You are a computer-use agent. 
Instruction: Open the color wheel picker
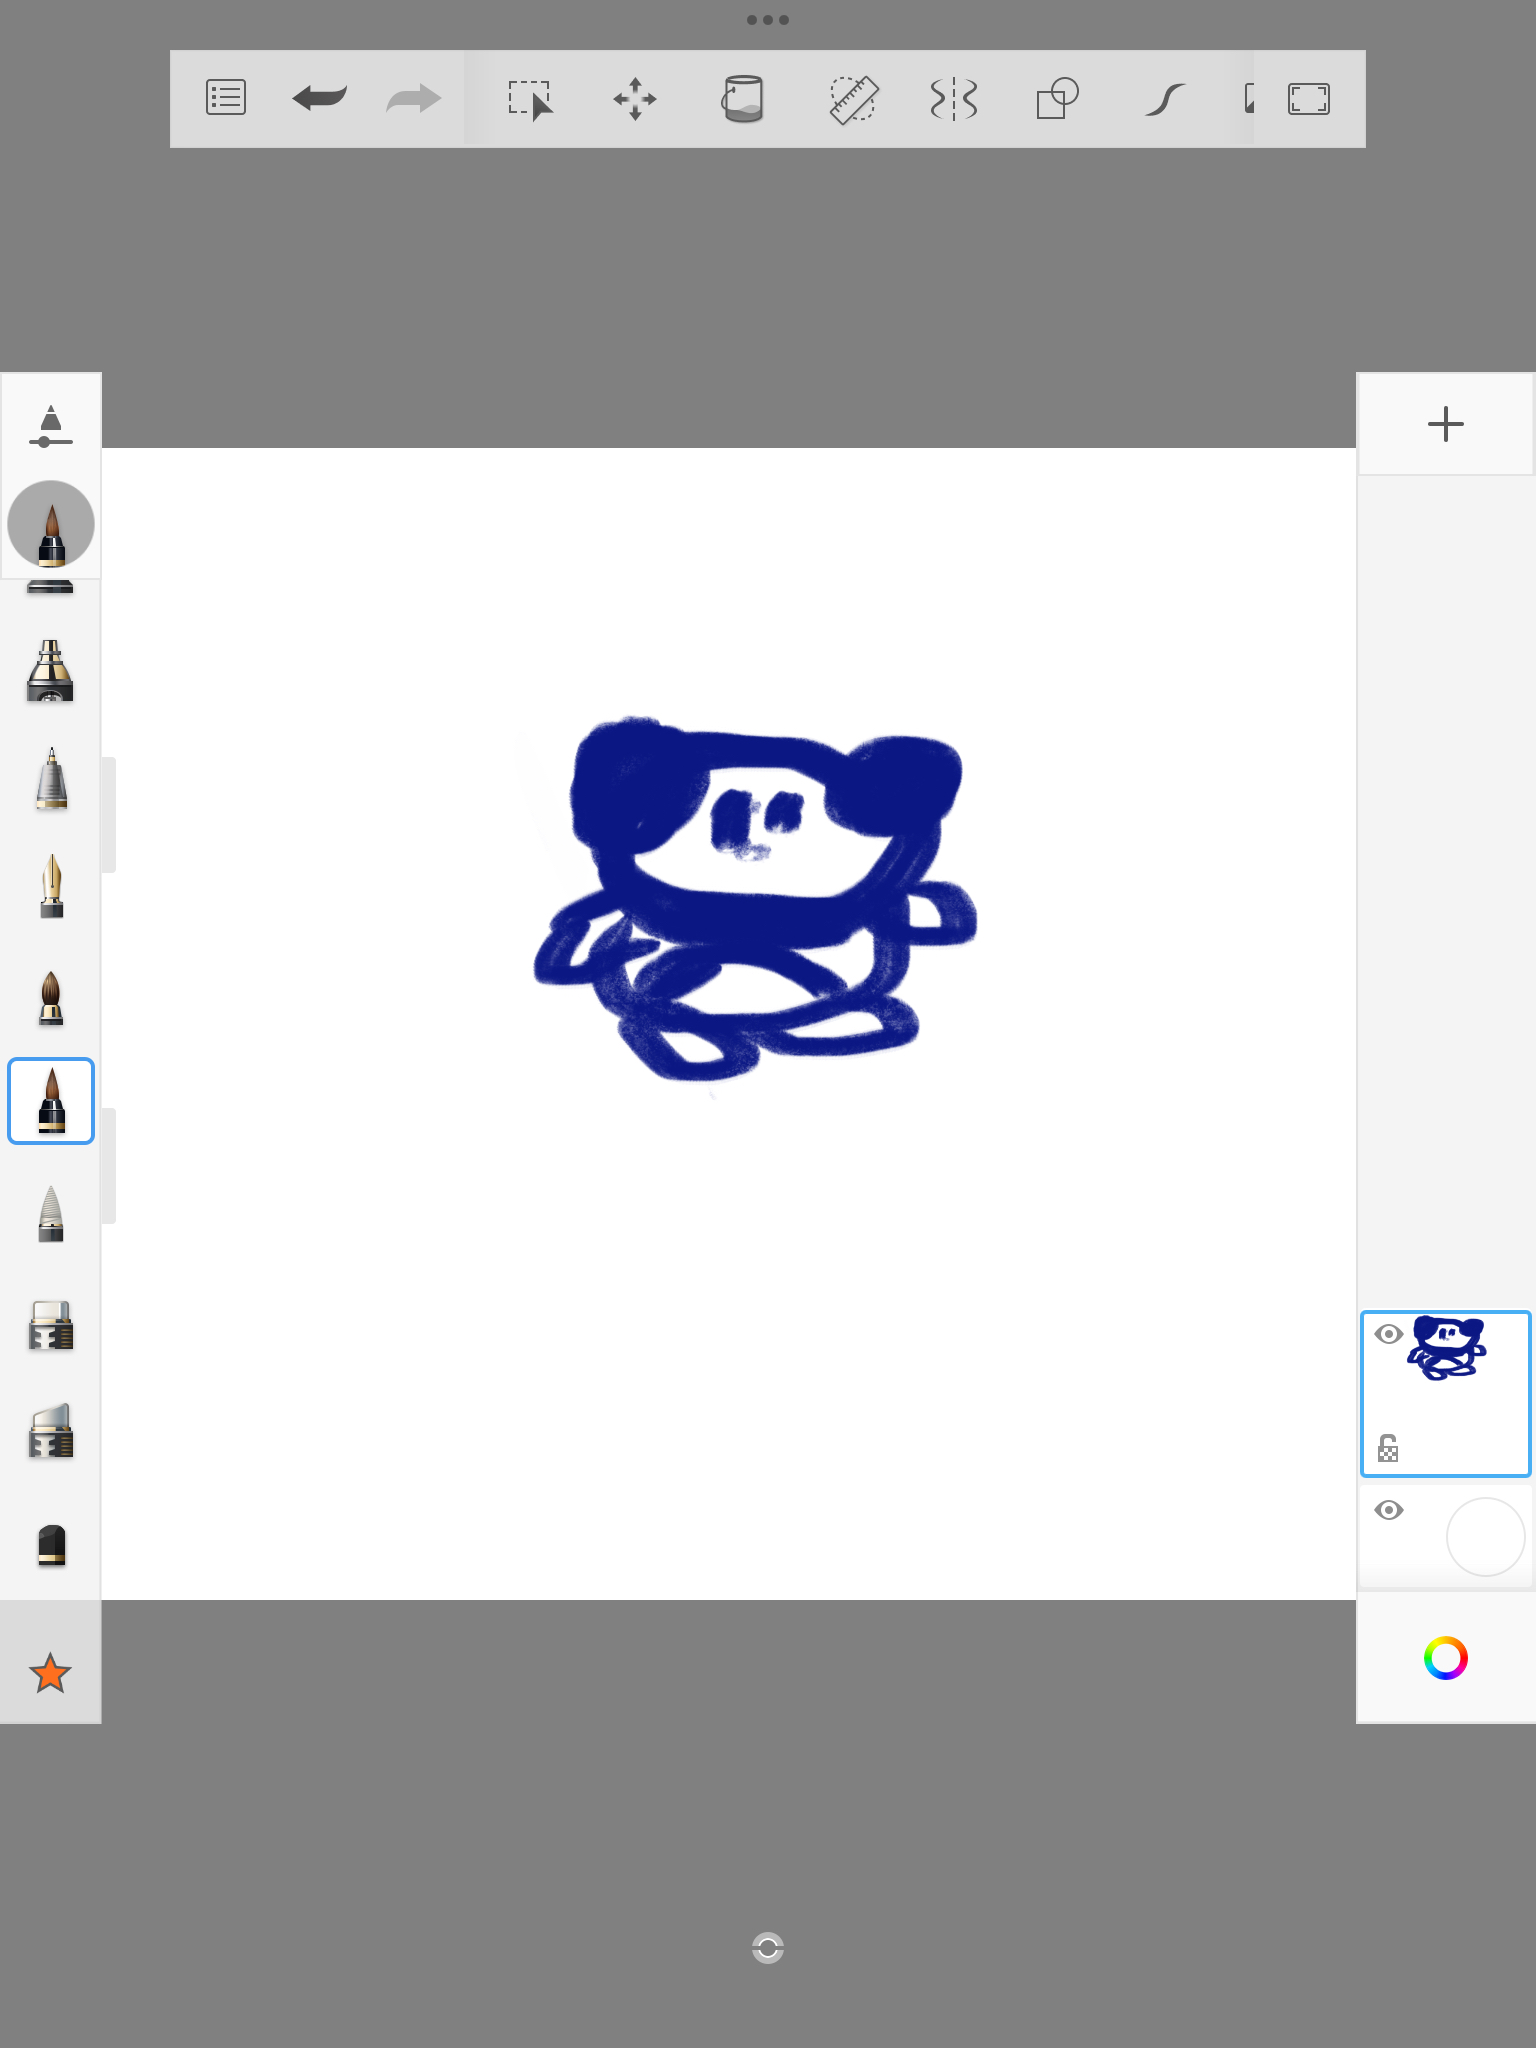(1445, 1658)
